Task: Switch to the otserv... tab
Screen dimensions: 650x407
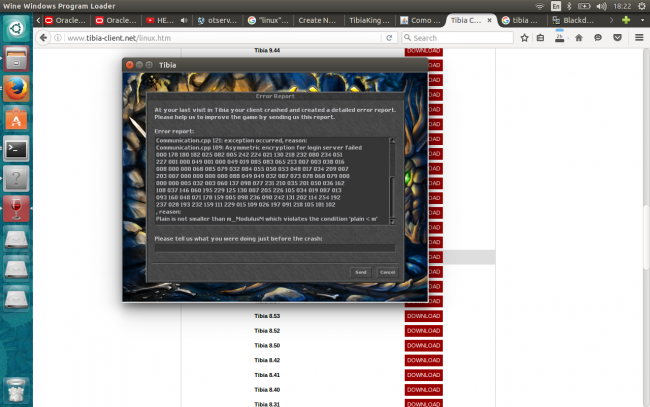Action: [x=217, y=20]
